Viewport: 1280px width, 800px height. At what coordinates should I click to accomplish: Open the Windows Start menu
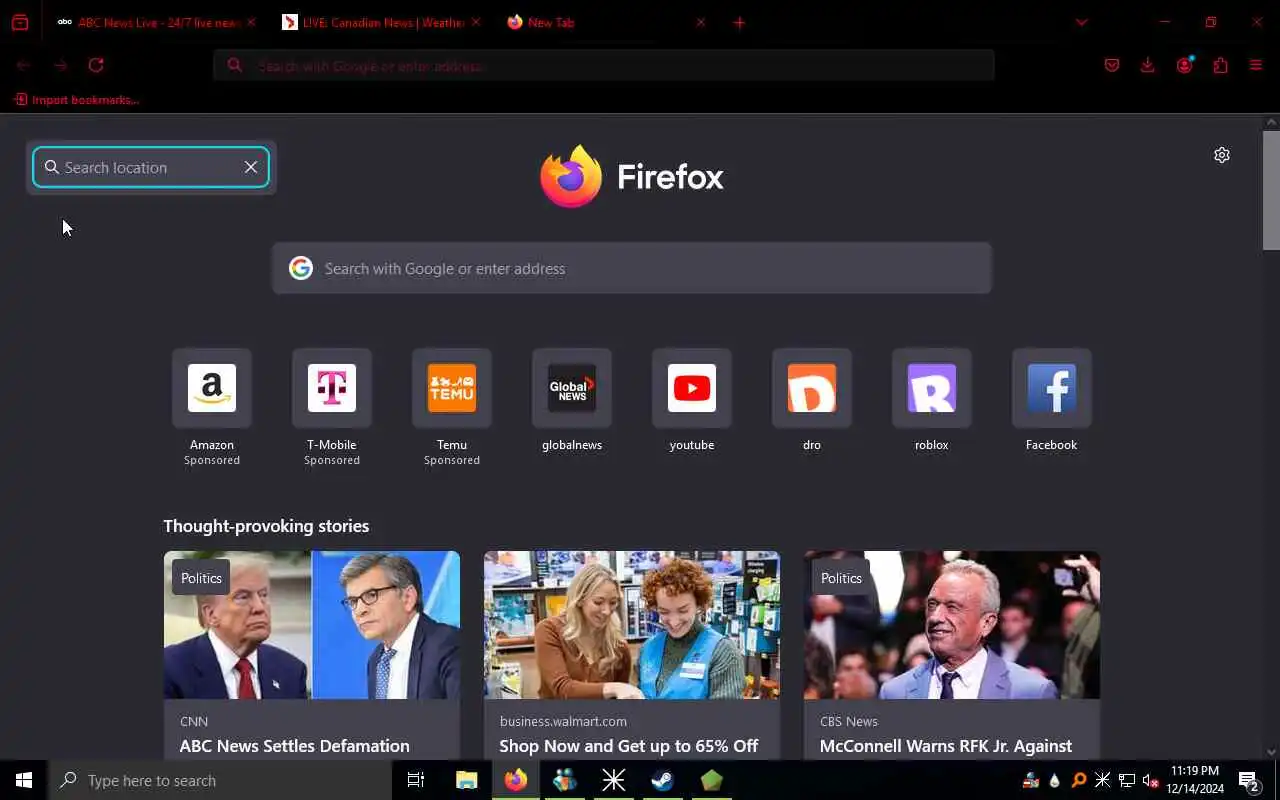coord(24,780)
